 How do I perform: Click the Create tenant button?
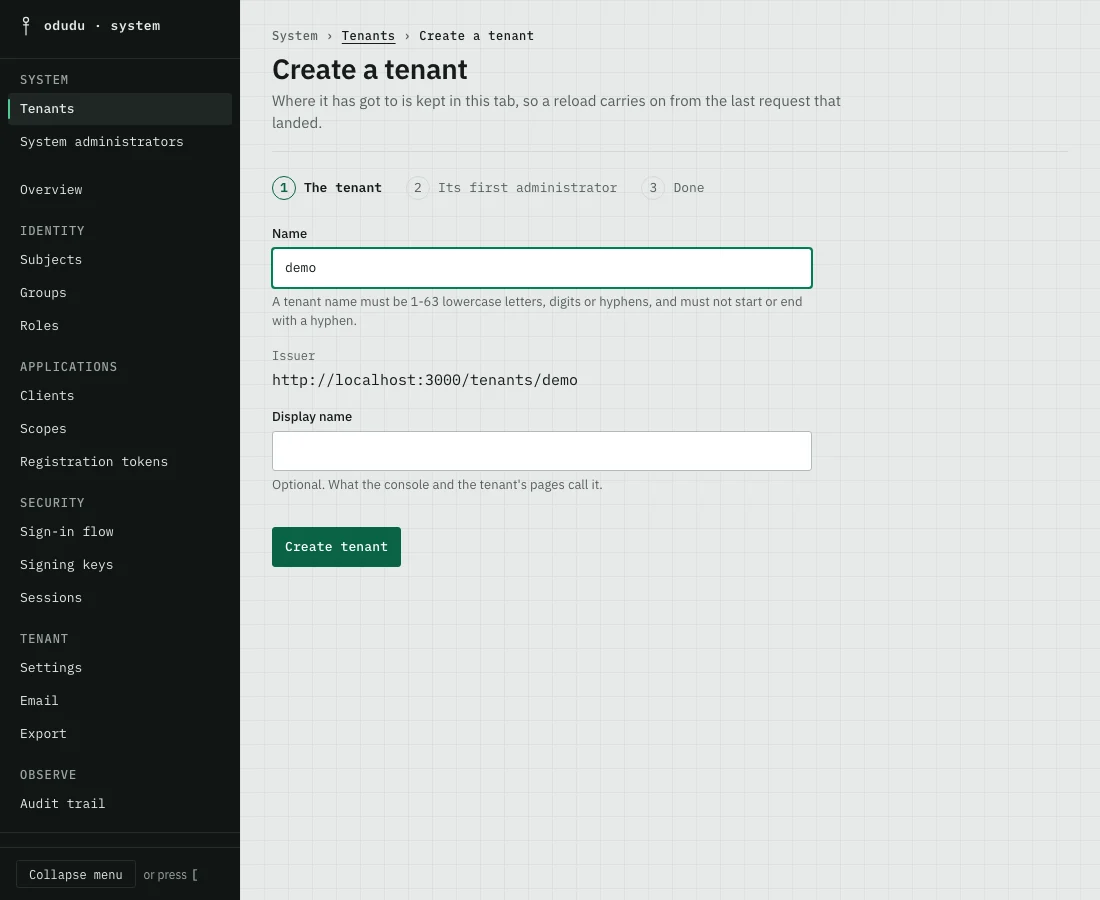click(x=336, y=547)
